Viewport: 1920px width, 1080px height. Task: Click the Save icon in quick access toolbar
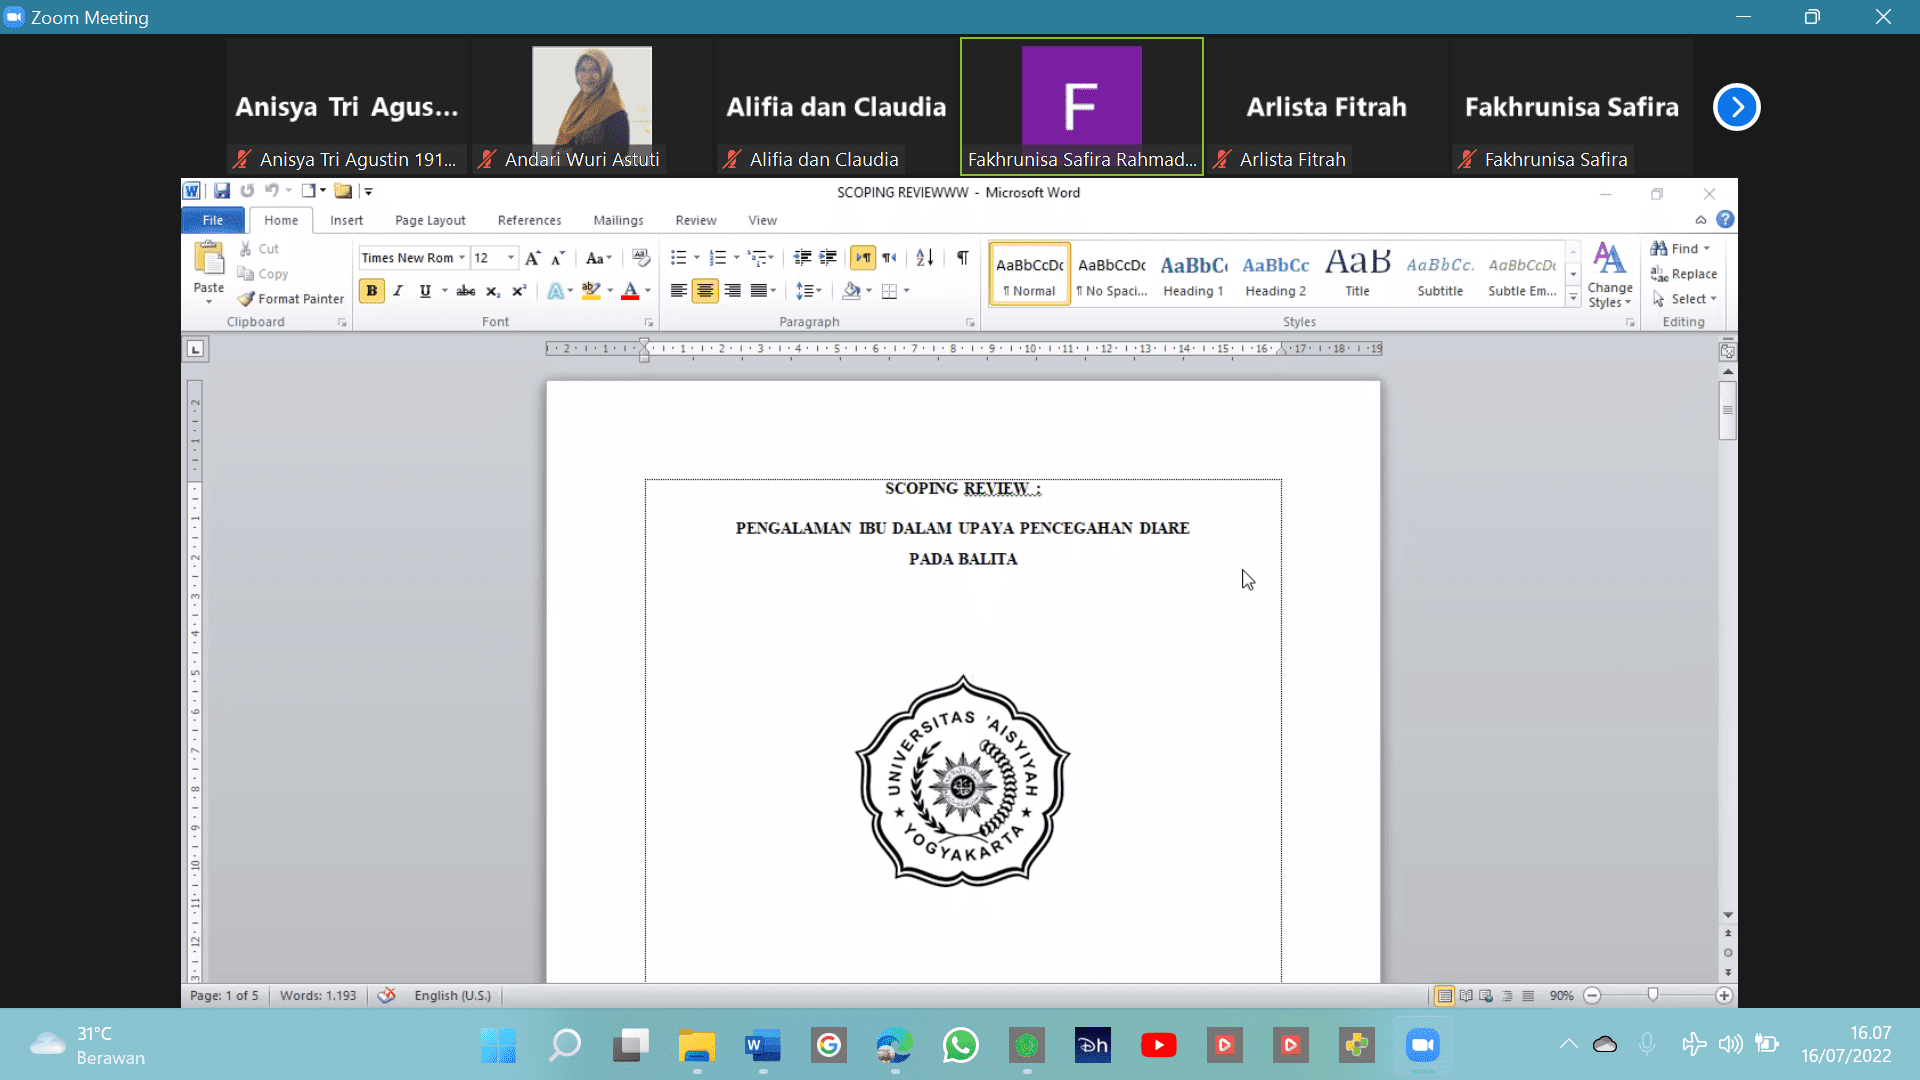(x=222, y=191)
